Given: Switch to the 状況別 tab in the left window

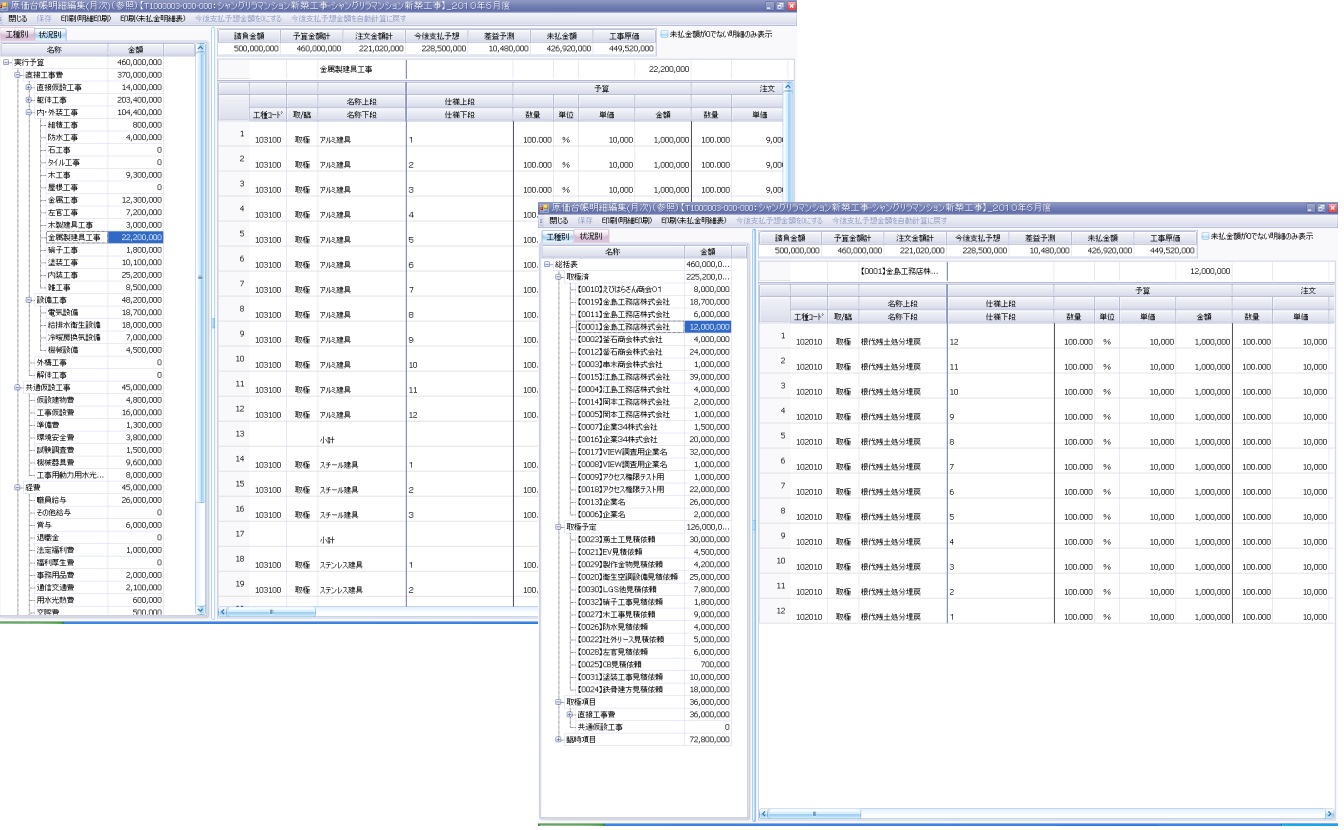Looking at the screenshot, I should tap(50, 35).
